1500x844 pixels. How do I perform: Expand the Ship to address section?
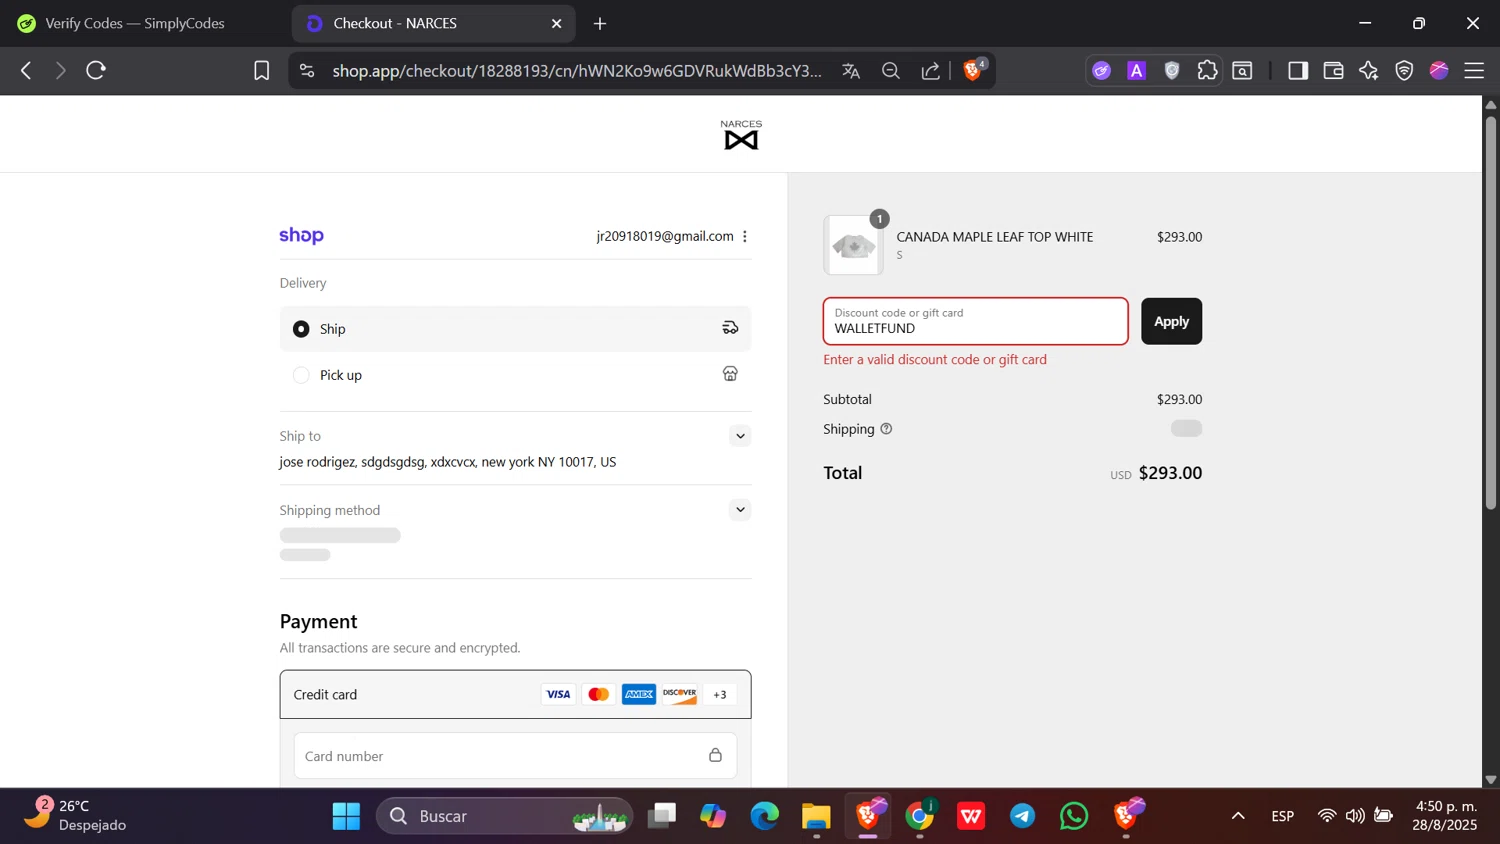click(740, 436)
